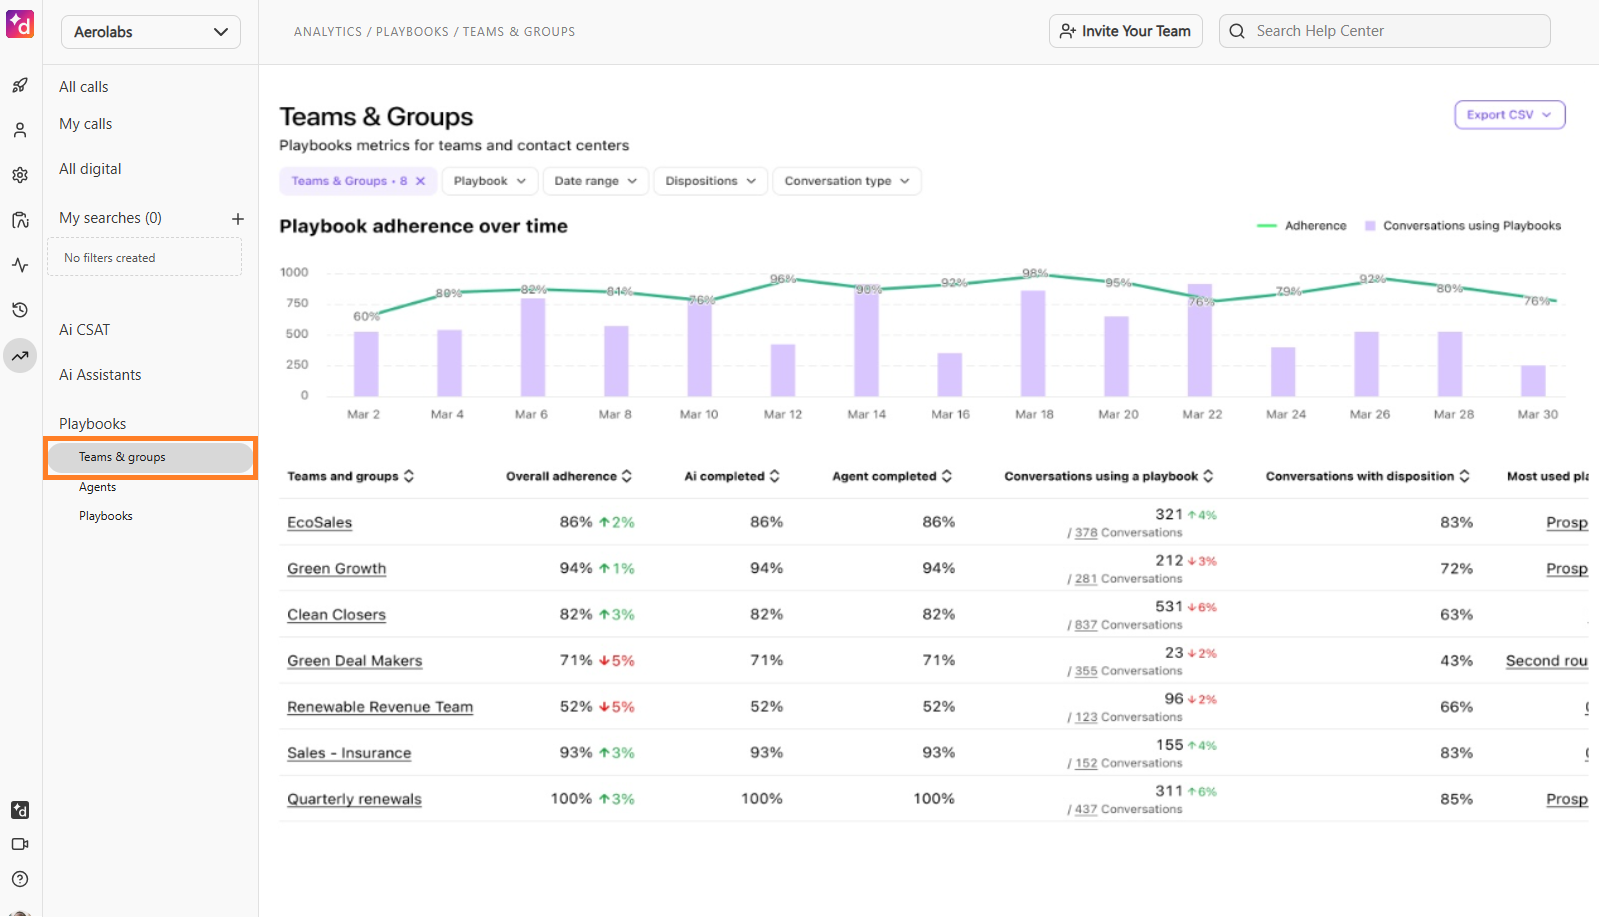The width and height of the screenshot is (1599, 917).
Task: Add a new search with plus icon
Action: point(238,219)
